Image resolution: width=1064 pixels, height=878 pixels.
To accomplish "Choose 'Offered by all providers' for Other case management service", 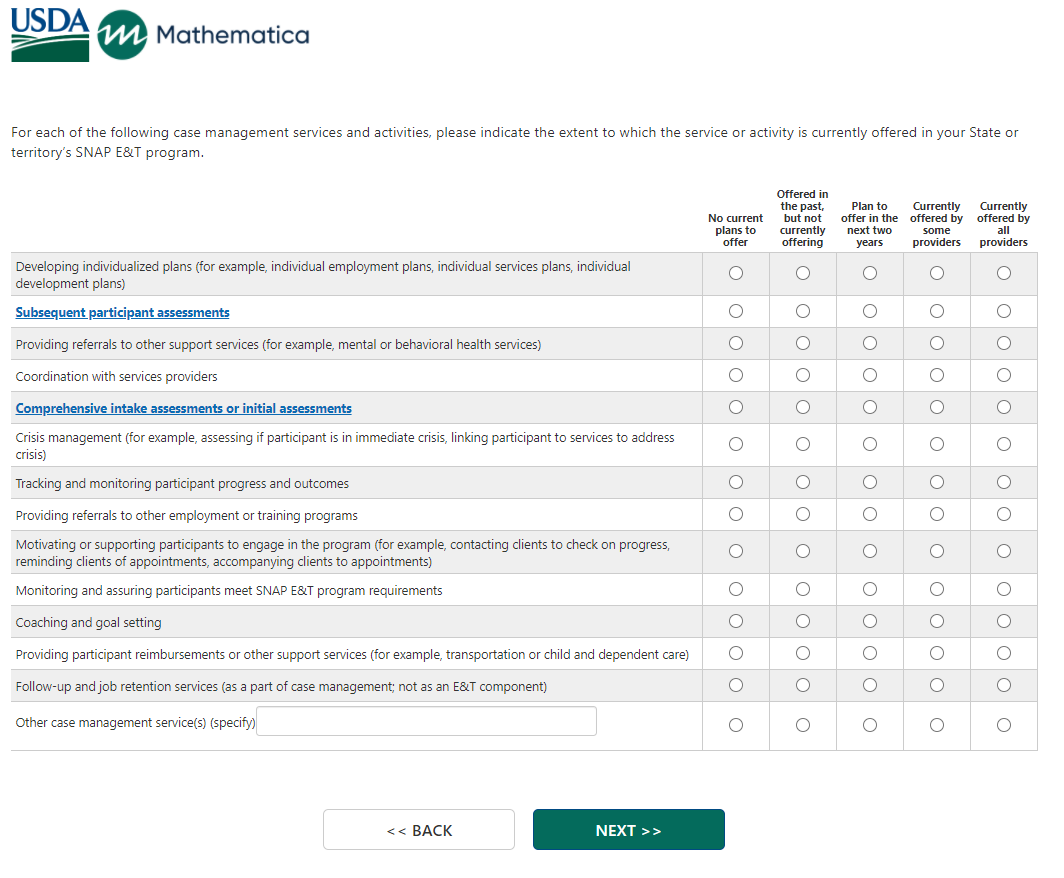I will (x=1003, y=725).
